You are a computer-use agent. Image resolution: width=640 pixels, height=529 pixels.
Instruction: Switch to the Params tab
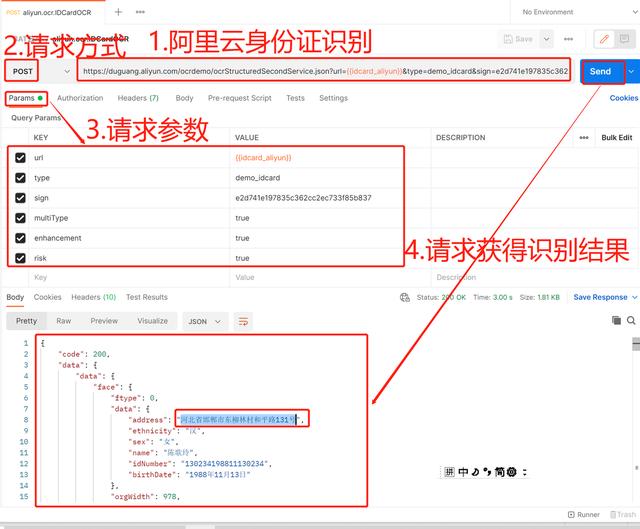pos(26,98)
